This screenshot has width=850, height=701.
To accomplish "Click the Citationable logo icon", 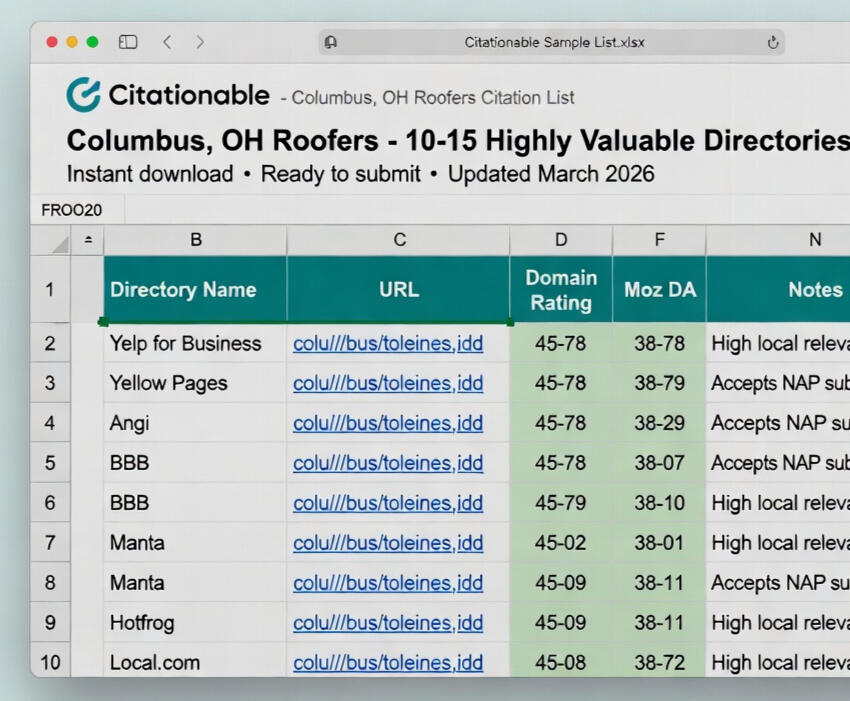I will (84, 95).
